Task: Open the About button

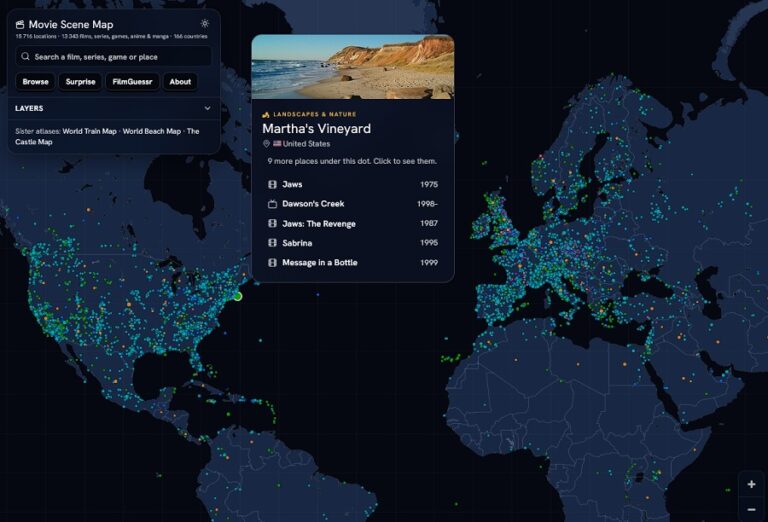Action: point(180,82)
